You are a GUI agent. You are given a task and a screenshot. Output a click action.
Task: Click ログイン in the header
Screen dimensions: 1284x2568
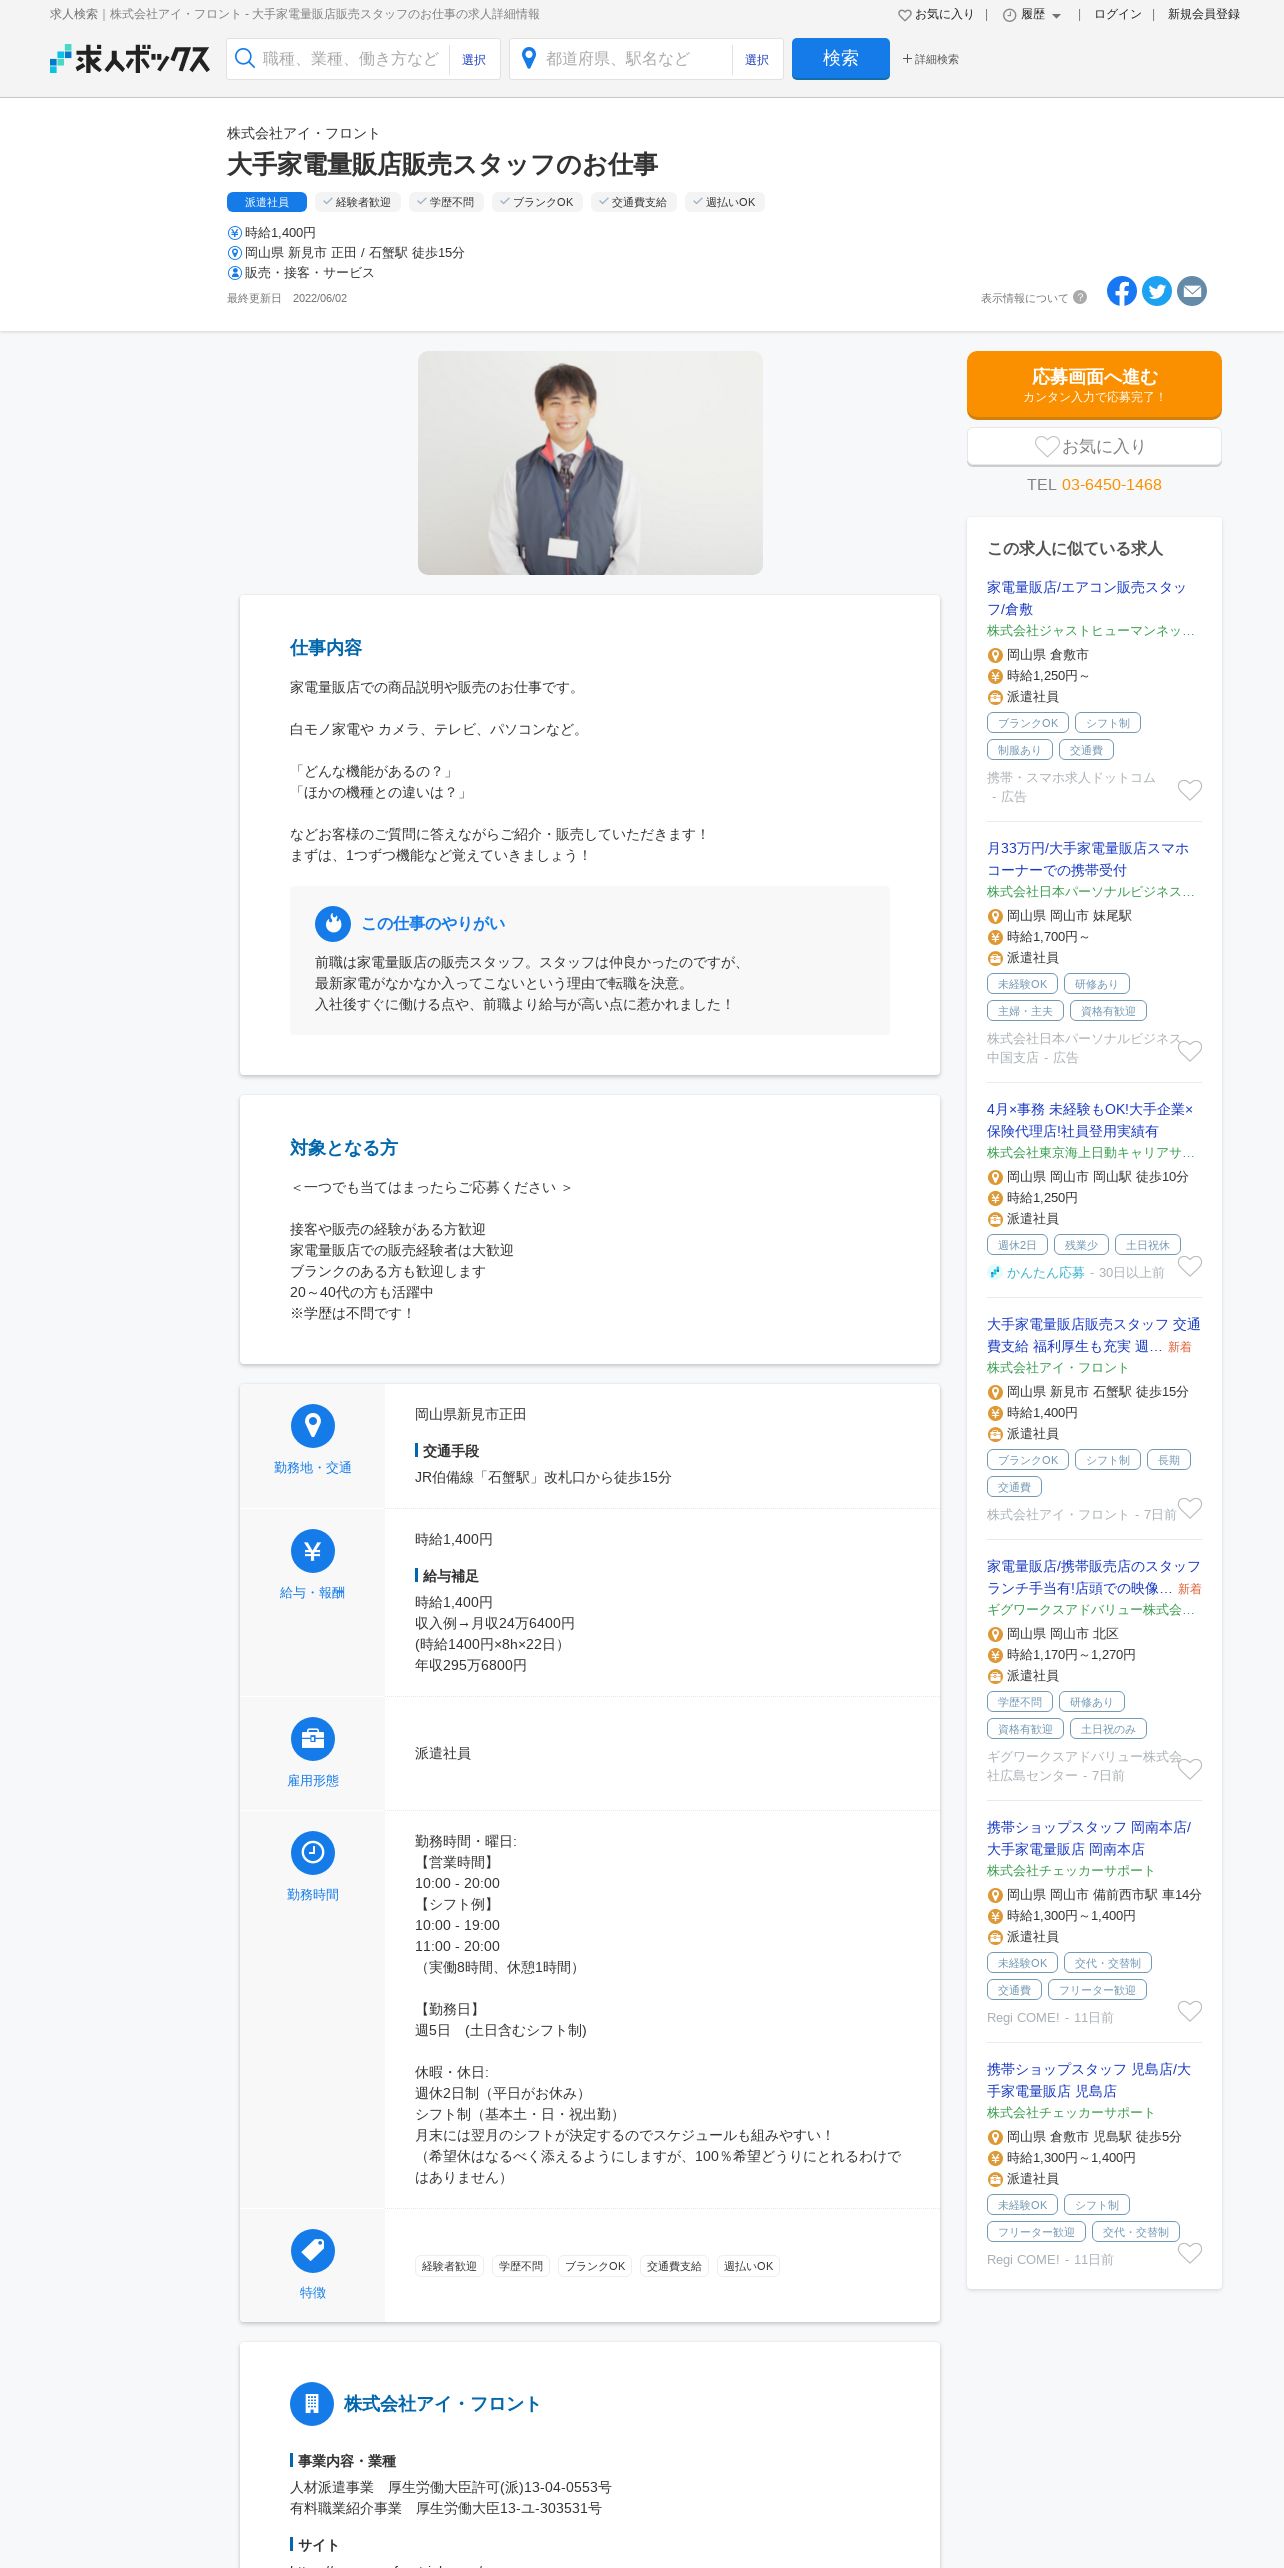point(1118,15)
